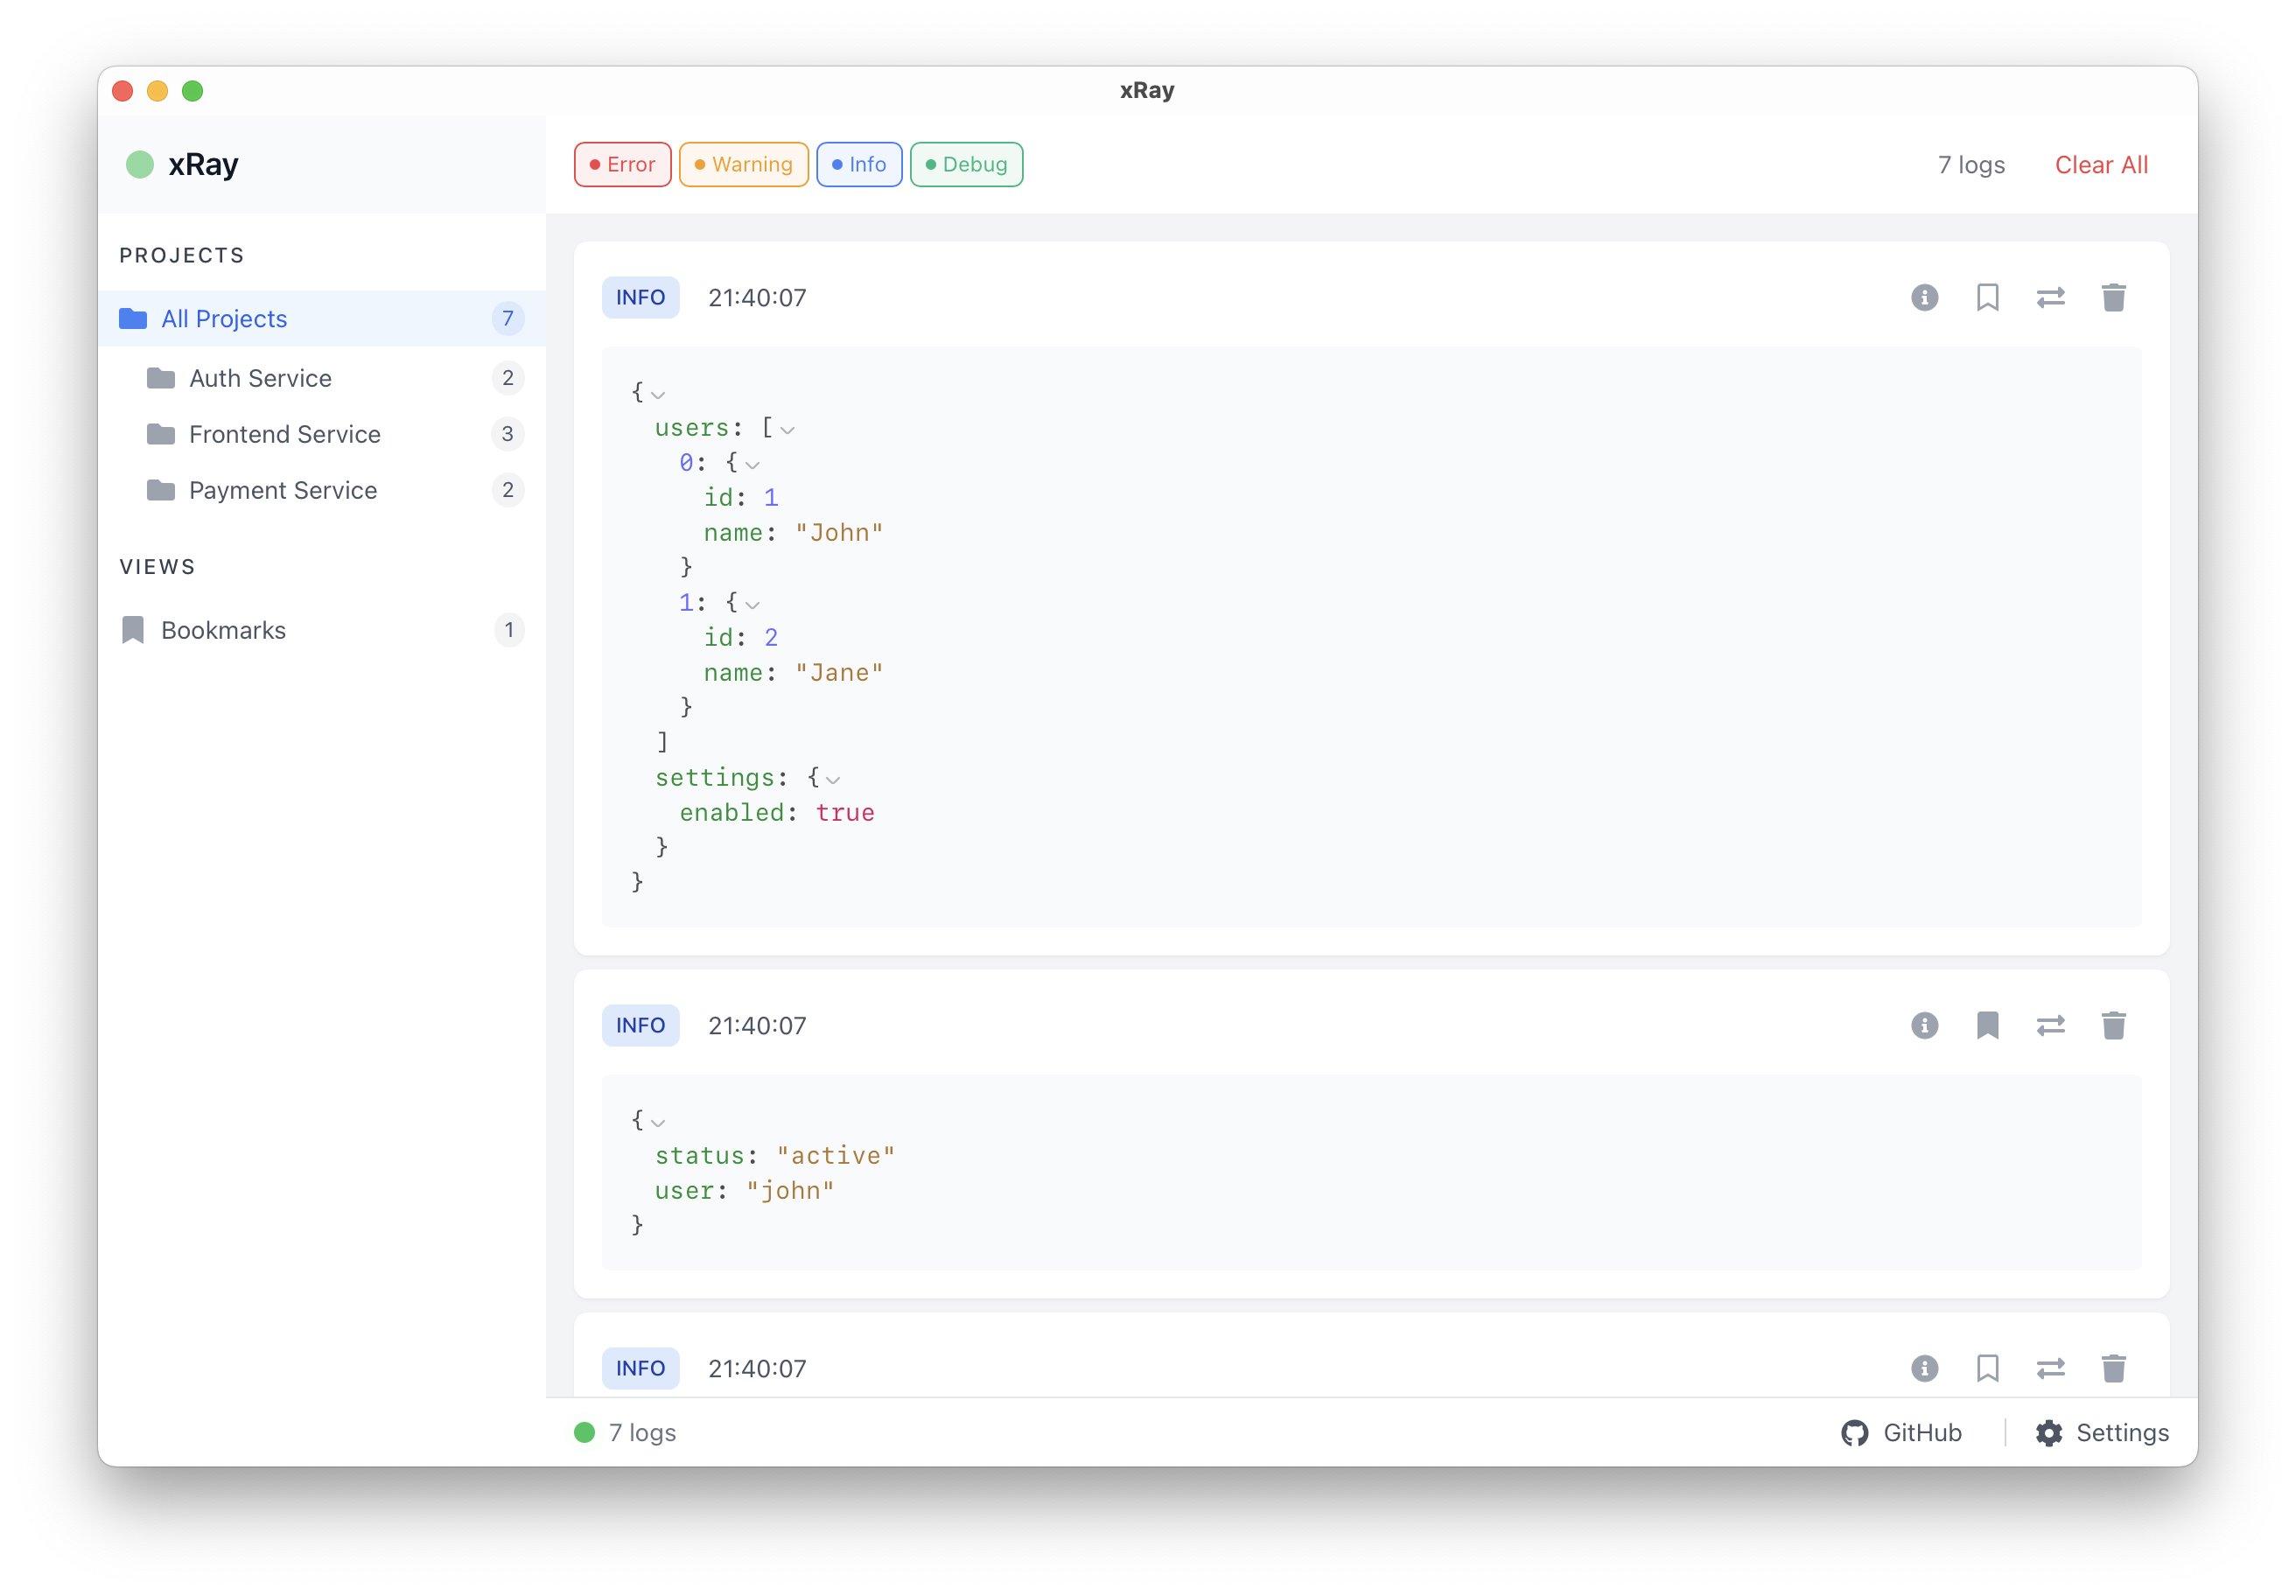Toggle the Warning level filter
This screenshot has height=1596, width=2296.
pyautogui.click(x=743, y=164)
